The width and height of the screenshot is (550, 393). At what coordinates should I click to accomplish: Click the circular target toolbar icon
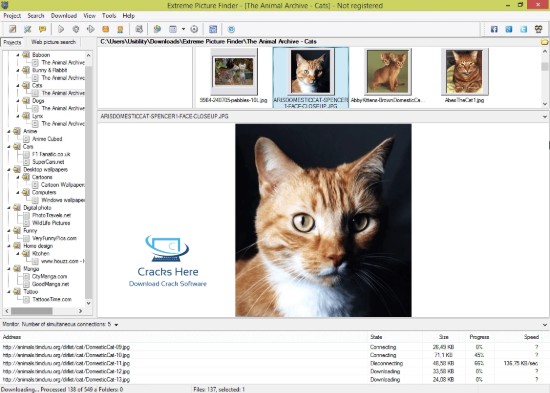[x=194, y=29]
